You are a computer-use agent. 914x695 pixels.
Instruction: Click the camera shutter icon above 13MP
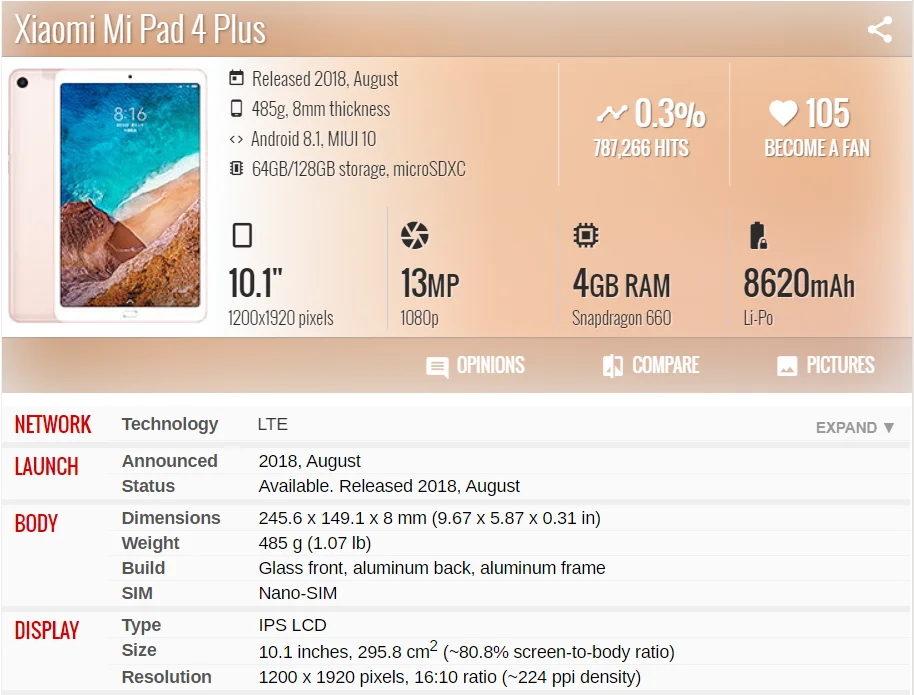(414, 236)
